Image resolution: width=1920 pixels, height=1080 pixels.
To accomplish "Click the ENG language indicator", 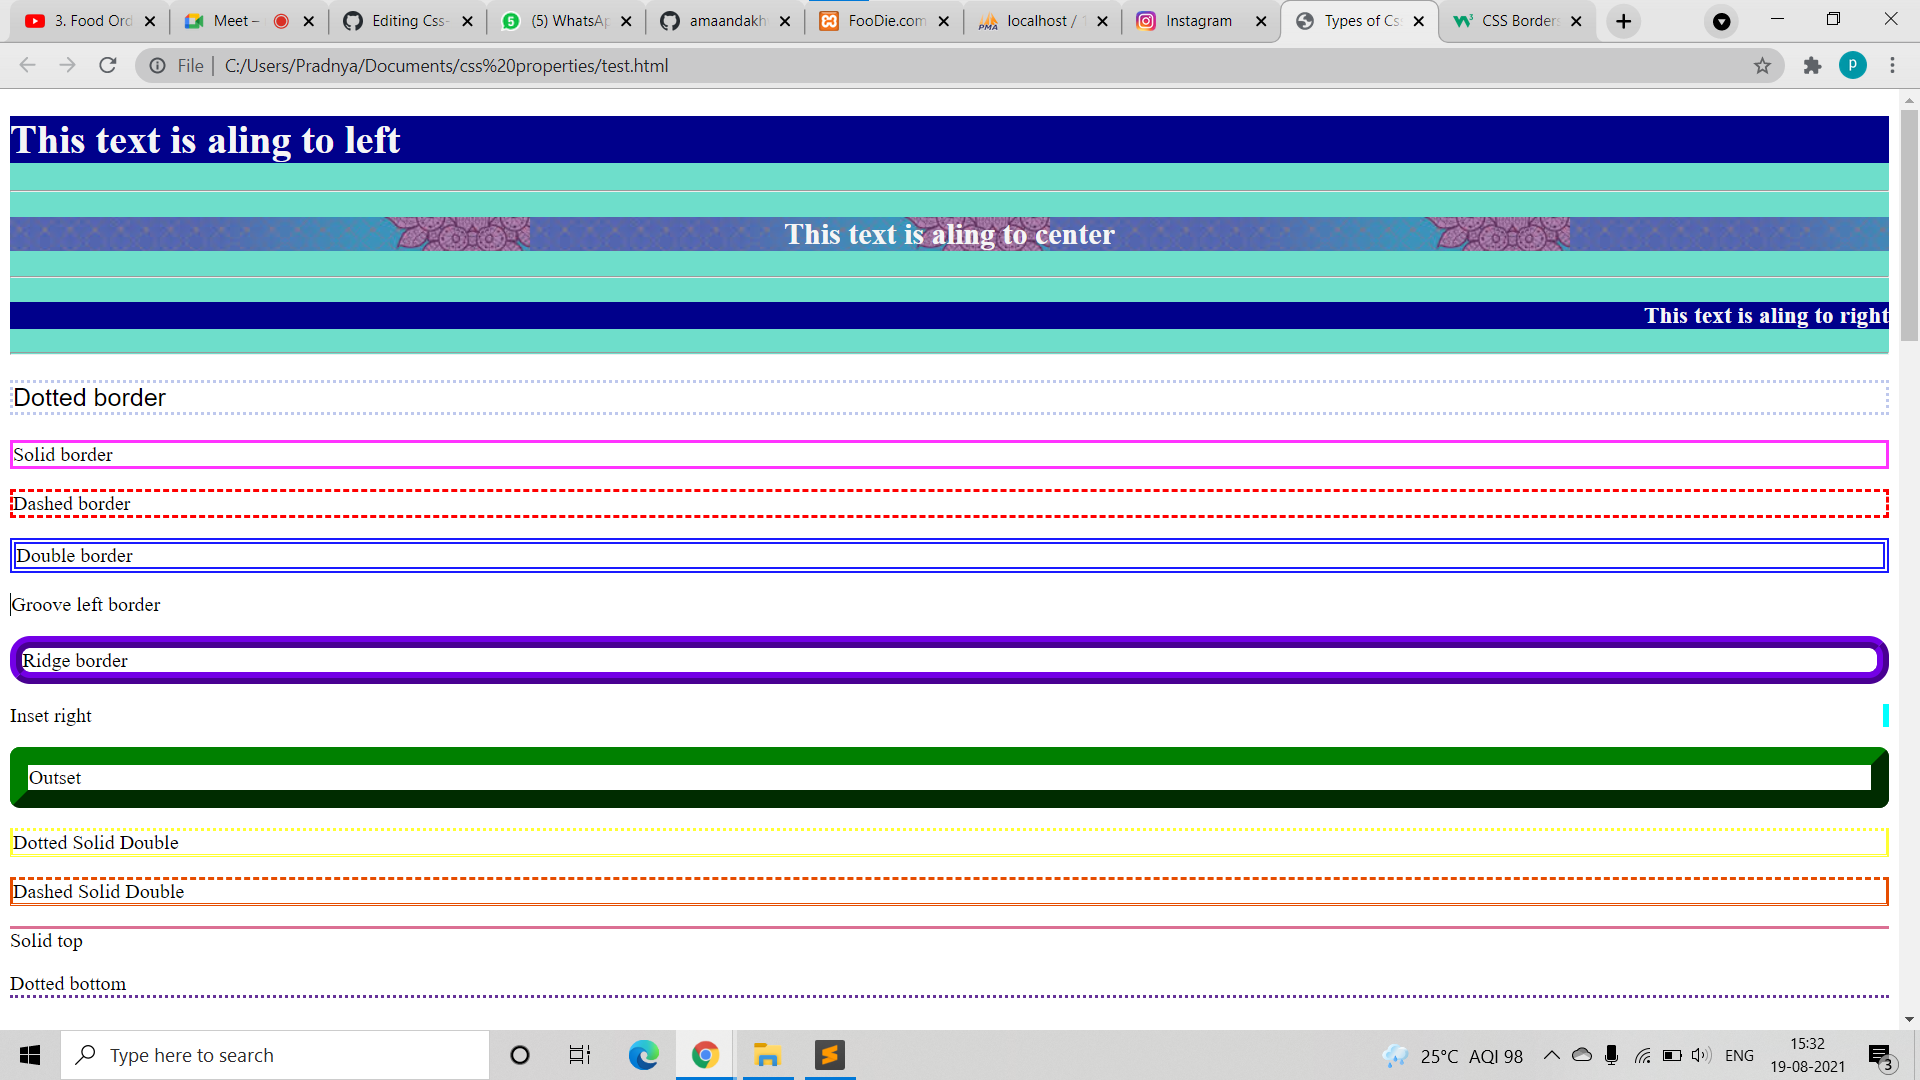I will 1739,1055.
